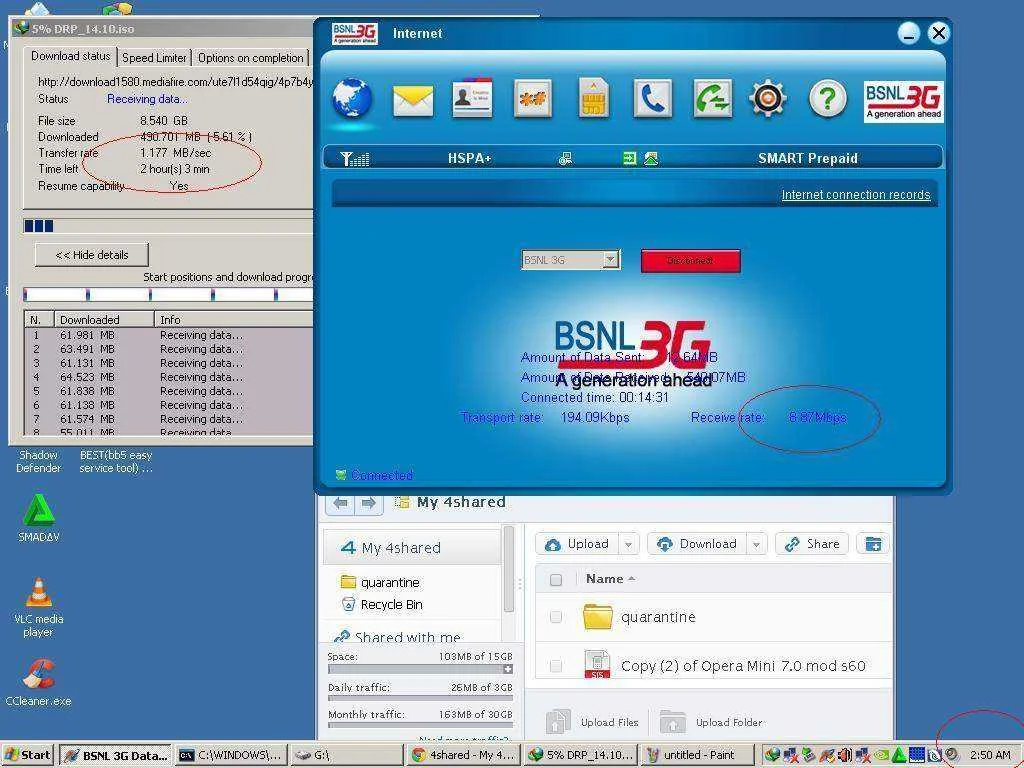Click the 4shared Upload button

[577, 544]
